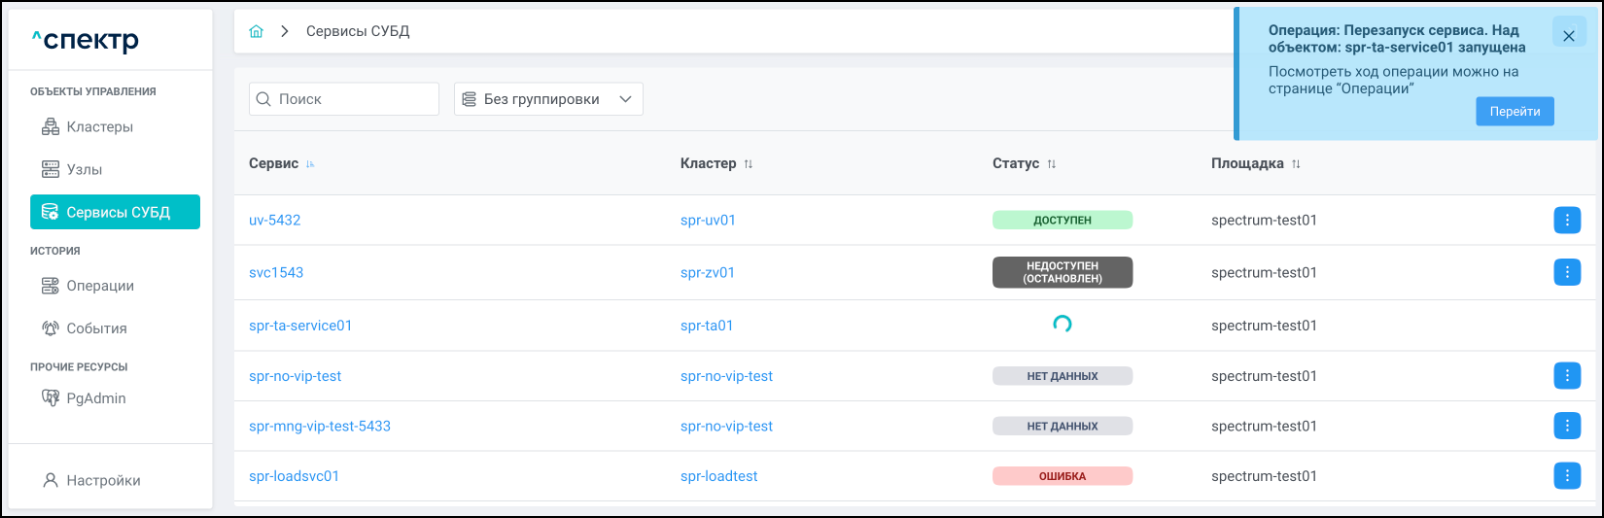This screenshot has height=518, width=1604.
Task: Open actions menu for svc1543 row
Action: pos(1566,272)
